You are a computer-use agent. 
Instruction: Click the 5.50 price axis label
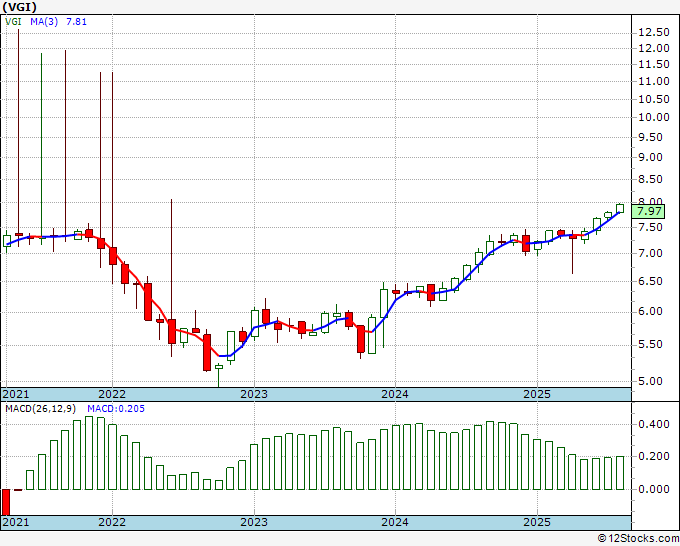pos(651,345)
